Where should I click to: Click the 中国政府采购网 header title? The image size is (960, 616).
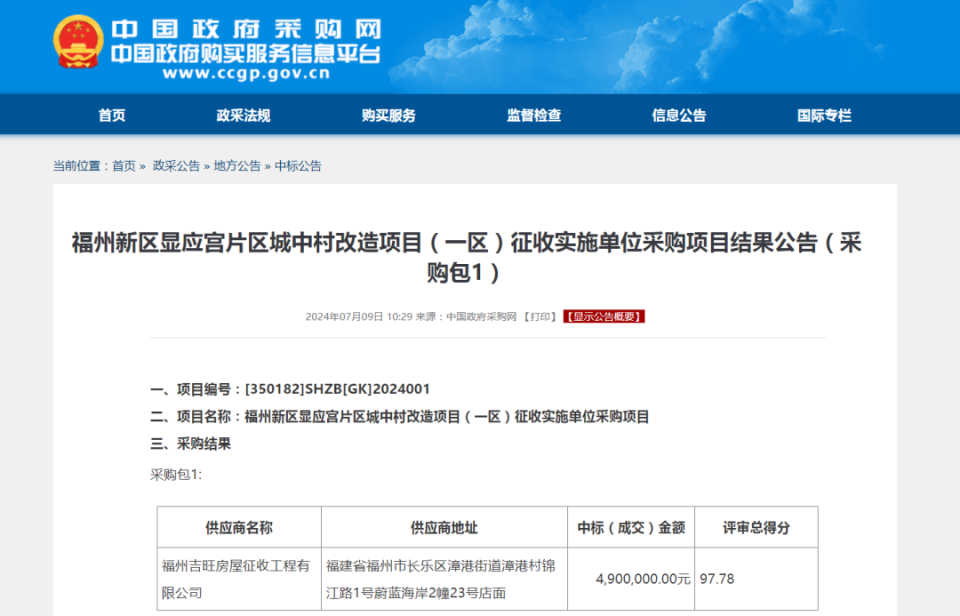(x=246, y=29)
